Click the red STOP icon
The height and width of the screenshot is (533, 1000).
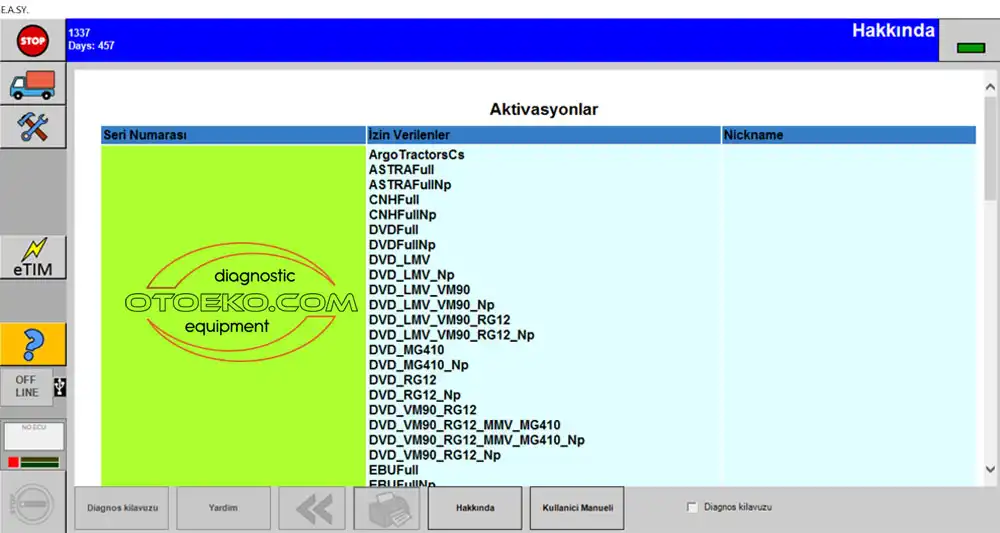[x=33, y=41]
